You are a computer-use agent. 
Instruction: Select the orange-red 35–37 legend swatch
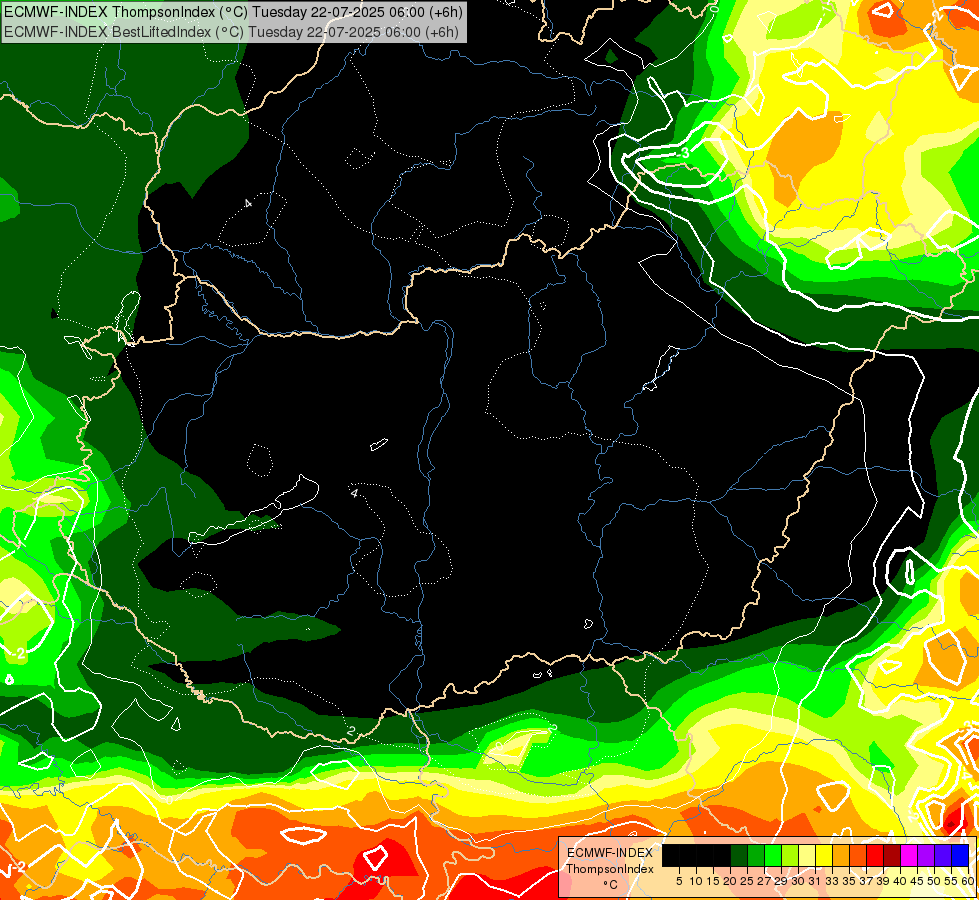[x=858, y=855]
